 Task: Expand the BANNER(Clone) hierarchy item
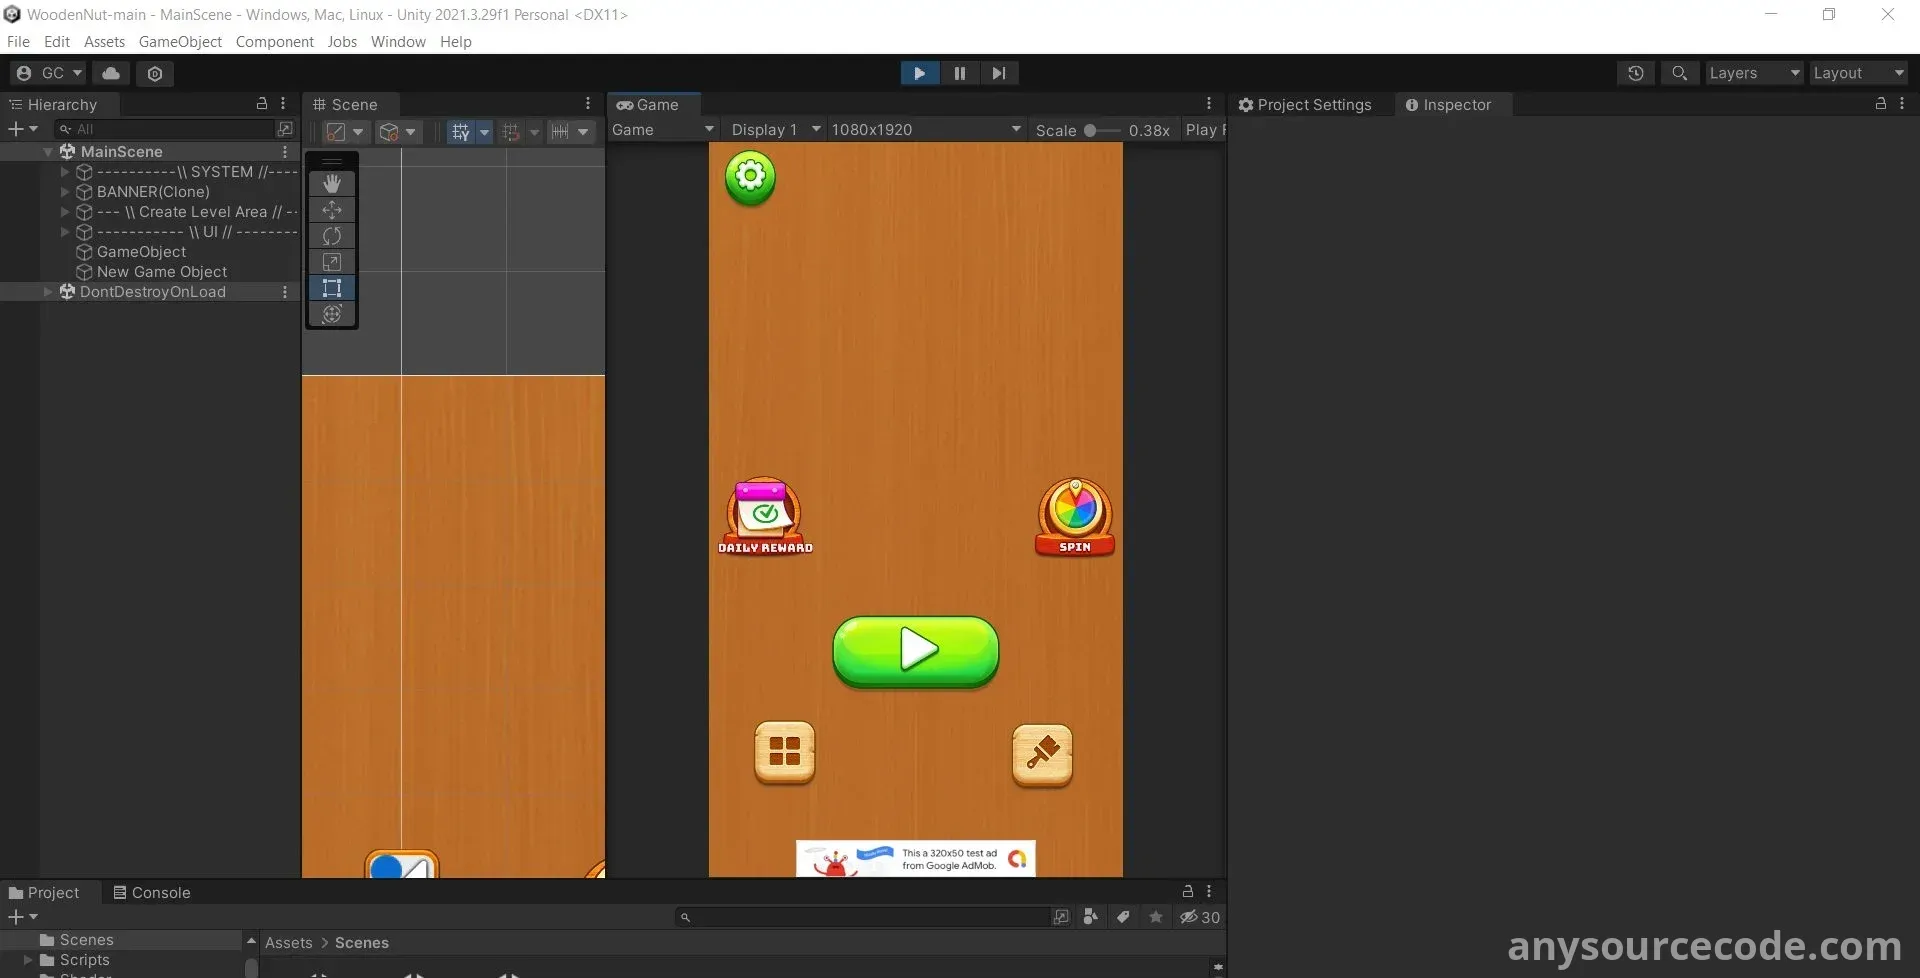point(65,192)
